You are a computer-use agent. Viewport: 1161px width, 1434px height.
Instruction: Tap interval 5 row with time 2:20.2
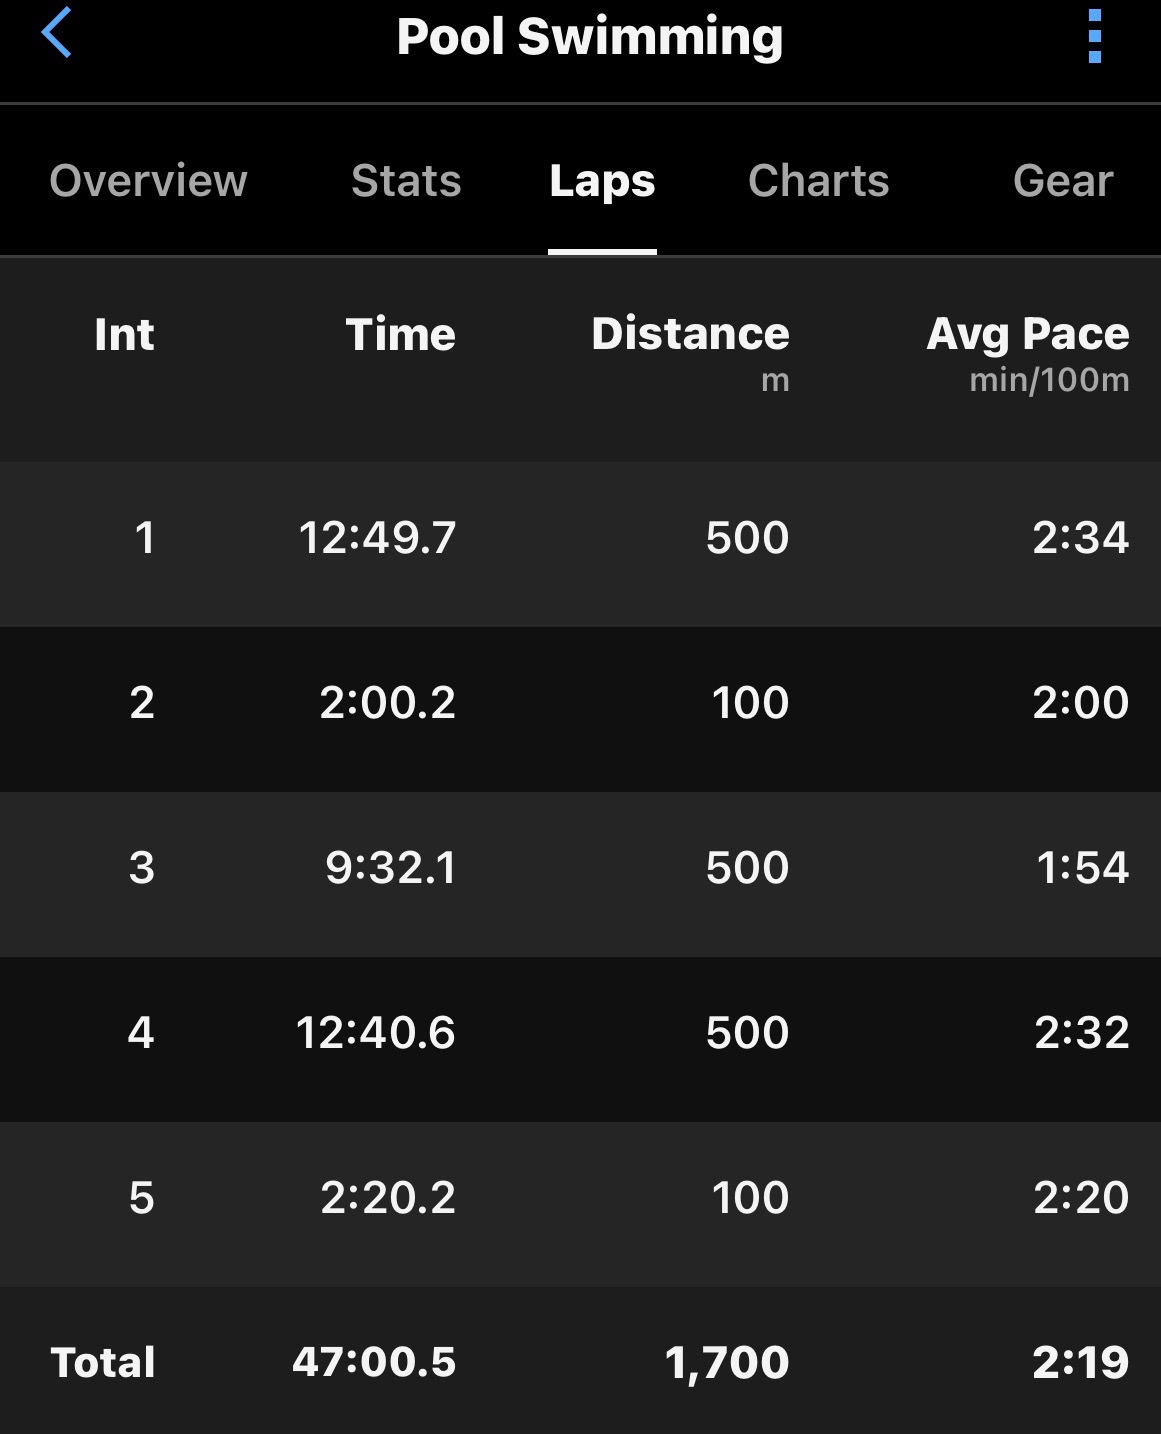pos(580,1198)
